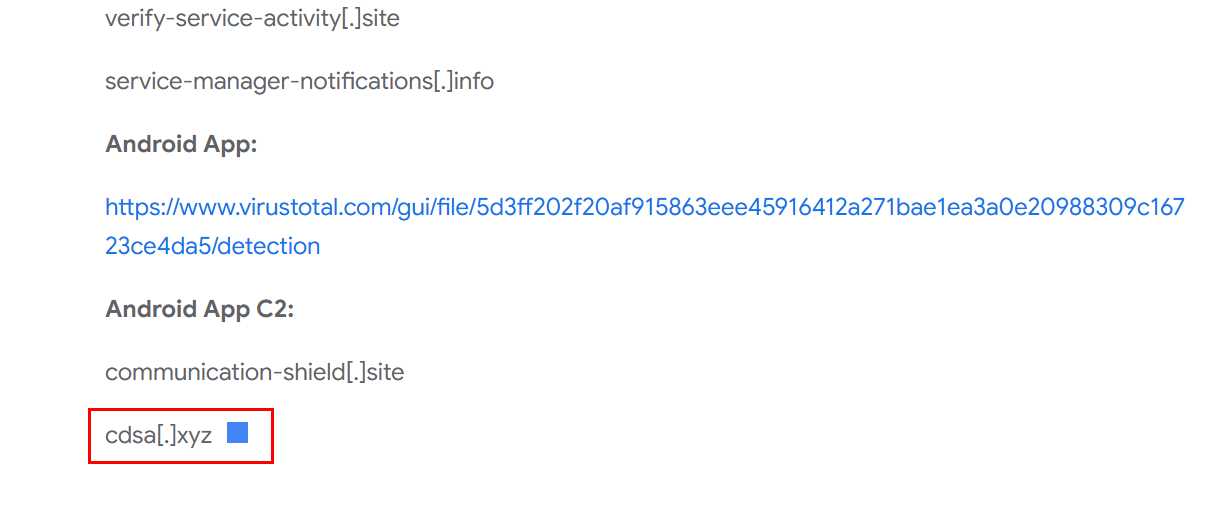Click the verify-service-activity[.]site domain text
1228x518 pixels.
pos(252,19)
